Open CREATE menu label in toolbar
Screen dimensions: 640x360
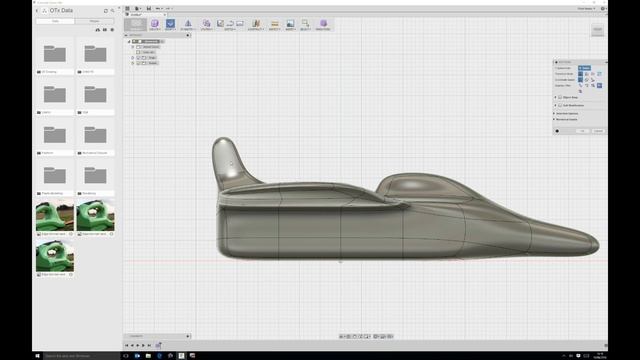[155, 29]
